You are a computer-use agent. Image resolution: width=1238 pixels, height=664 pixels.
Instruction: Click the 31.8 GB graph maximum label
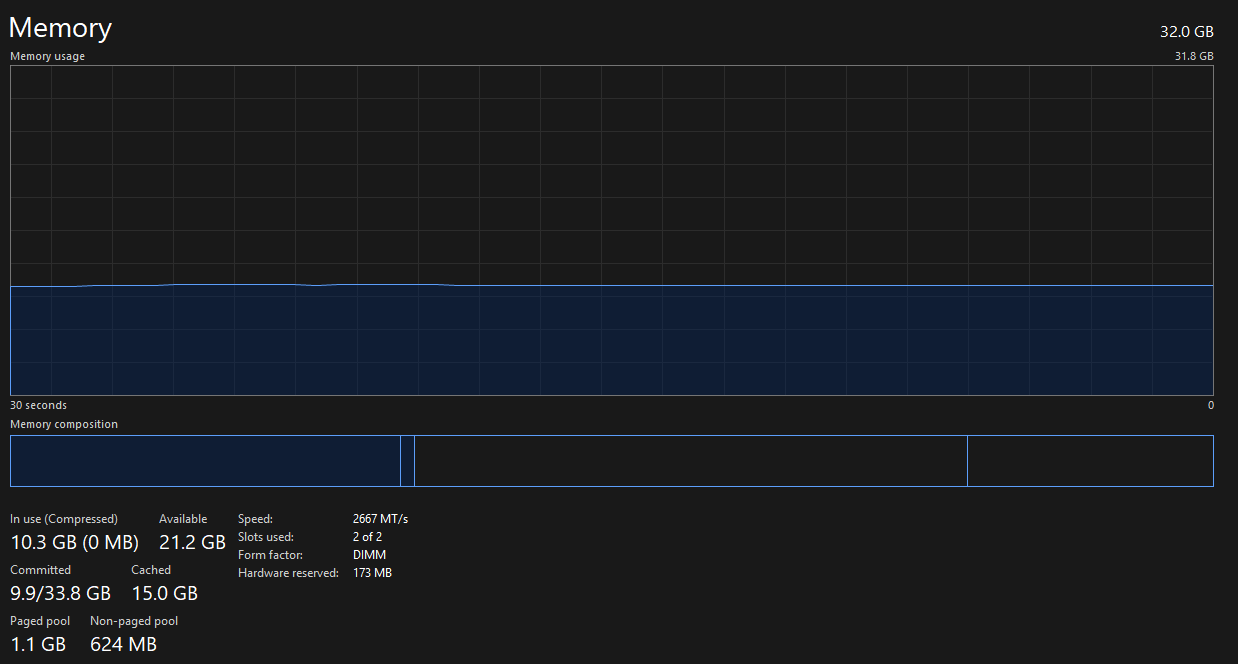click(1194, 56)
